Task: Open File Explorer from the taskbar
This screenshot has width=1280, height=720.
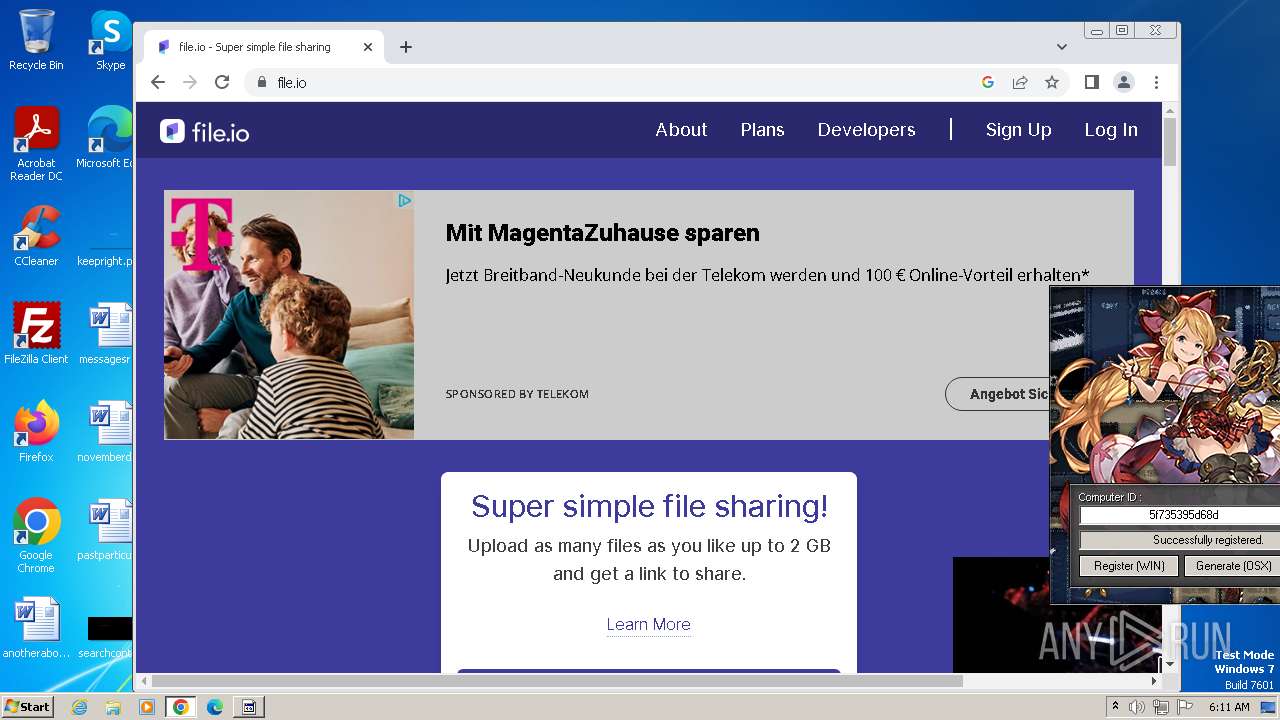Action: 113,707
